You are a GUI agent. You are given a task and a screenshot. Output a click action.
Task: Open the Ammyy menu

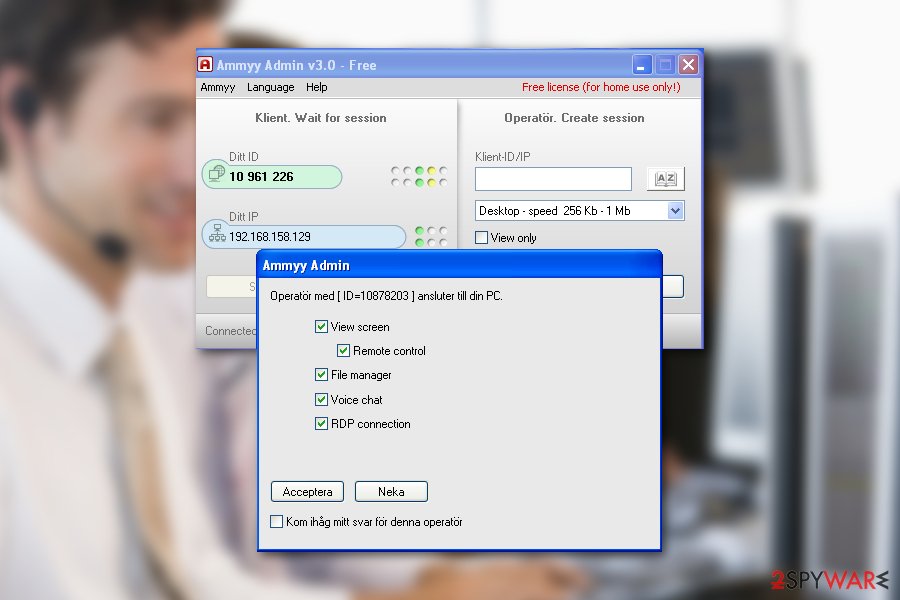[x=218, y=87]
